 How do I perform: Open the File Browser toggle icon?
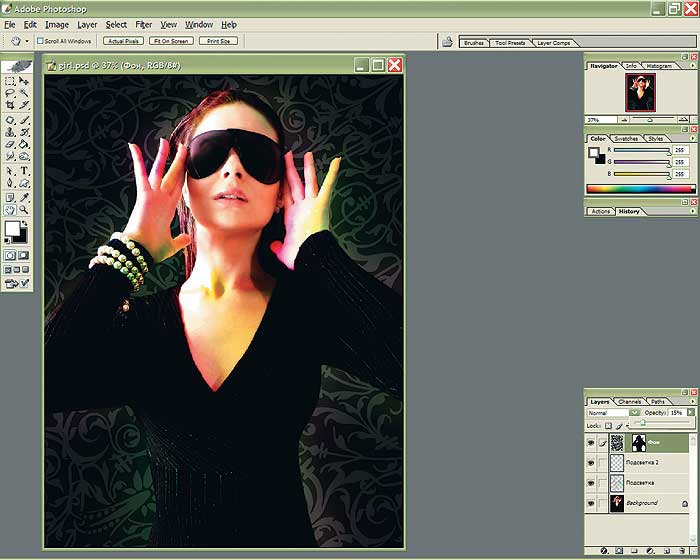click(447, 42)
